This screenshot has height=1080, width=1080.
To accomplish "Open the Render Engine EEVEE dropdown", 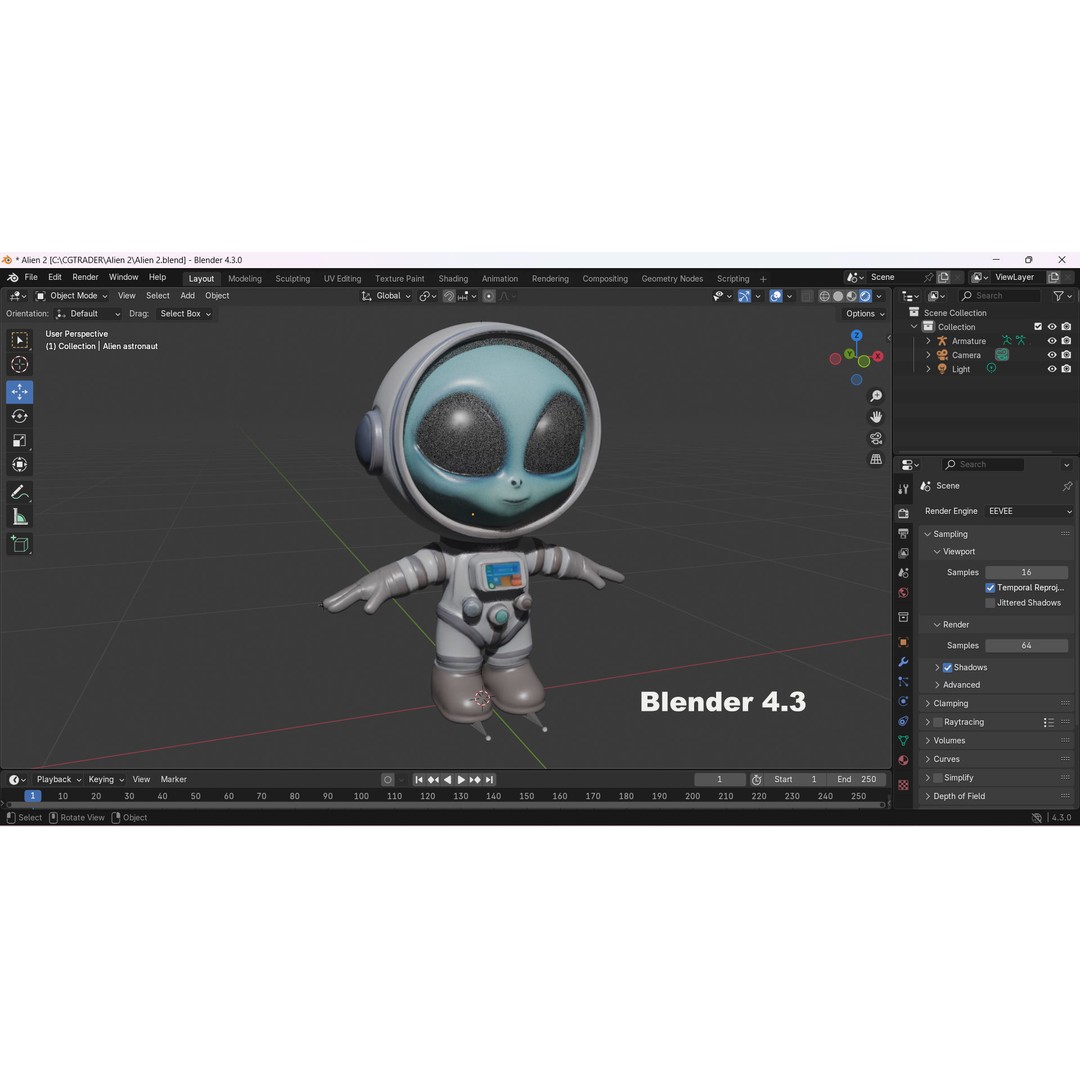I will [1029, 511].
